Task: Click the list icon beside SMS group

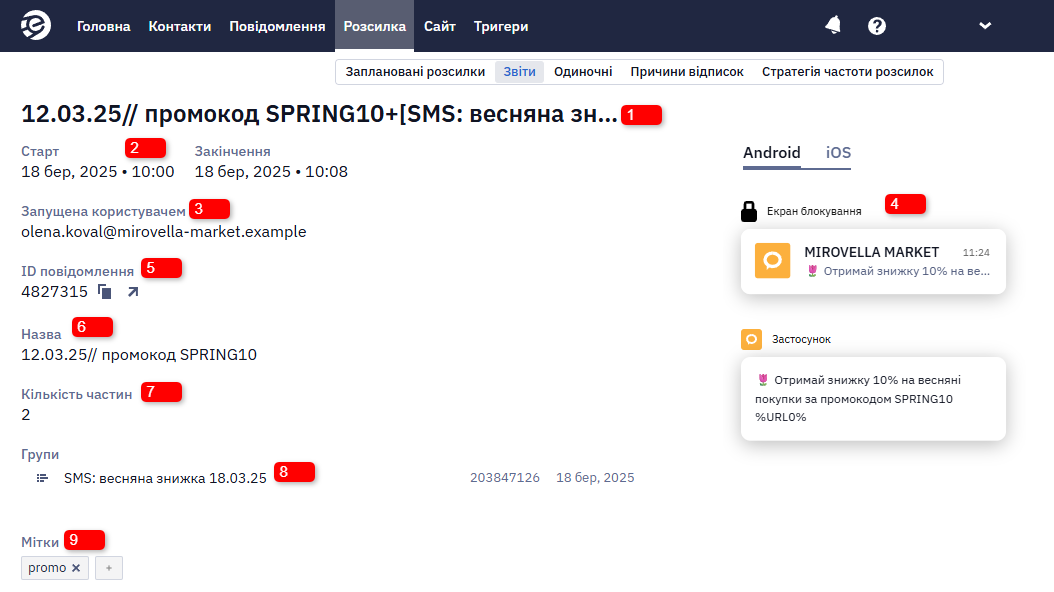Action: click(42, 478)
